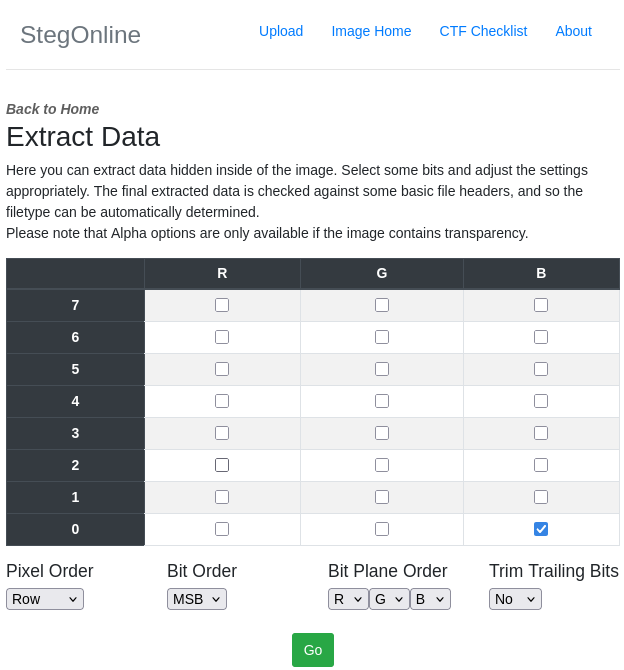Screen dimensions: 624x670
Task: Go to Image Home
Action: tap(371, 31)
